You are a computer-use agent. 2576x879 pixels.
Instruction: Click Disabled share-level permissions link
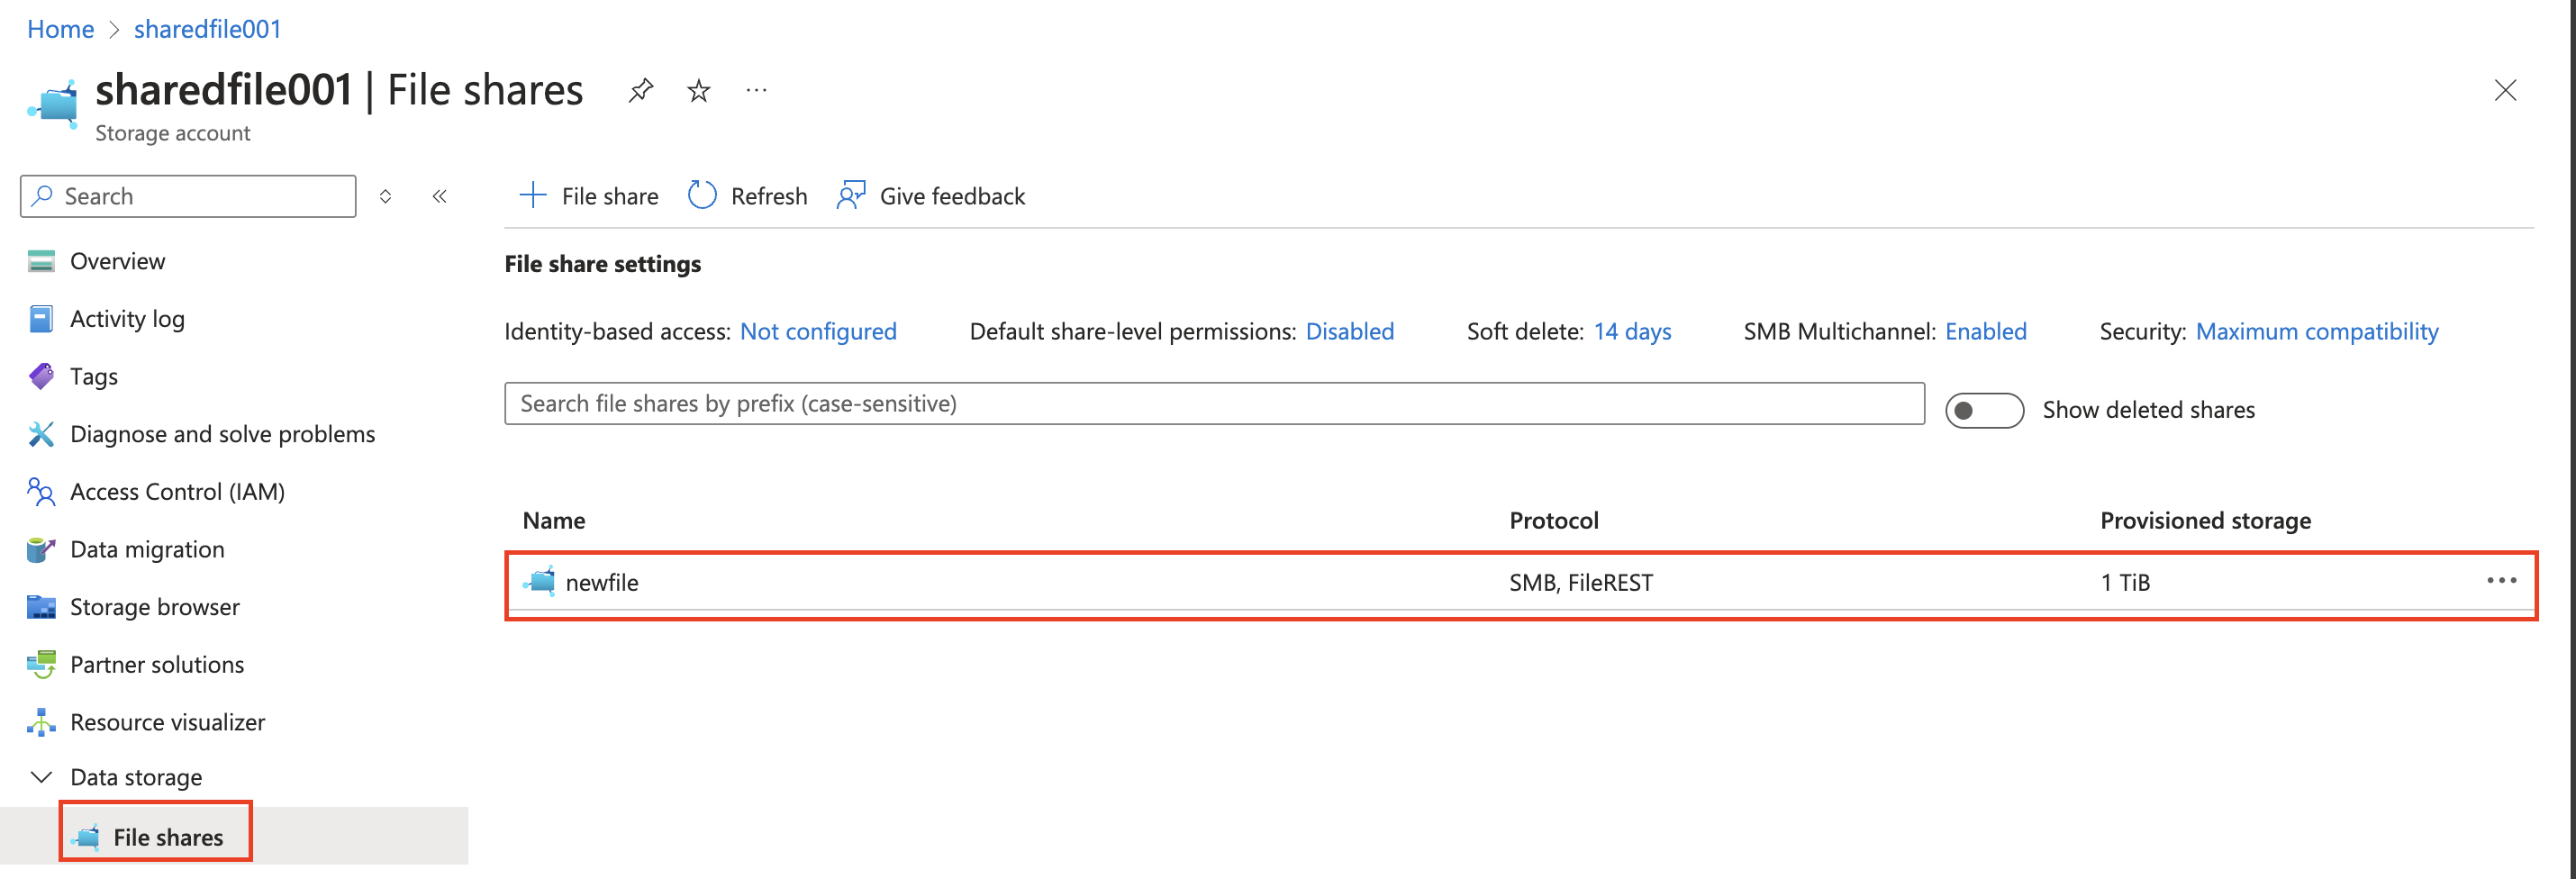(1349, 331)
